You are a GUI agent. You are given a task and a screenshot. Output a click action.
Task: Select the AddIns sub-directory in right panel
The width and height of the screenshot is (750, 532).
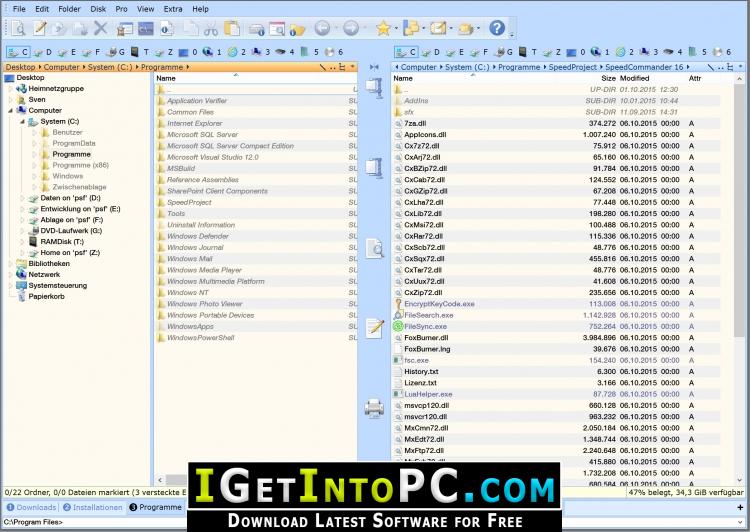click(416, 101)
